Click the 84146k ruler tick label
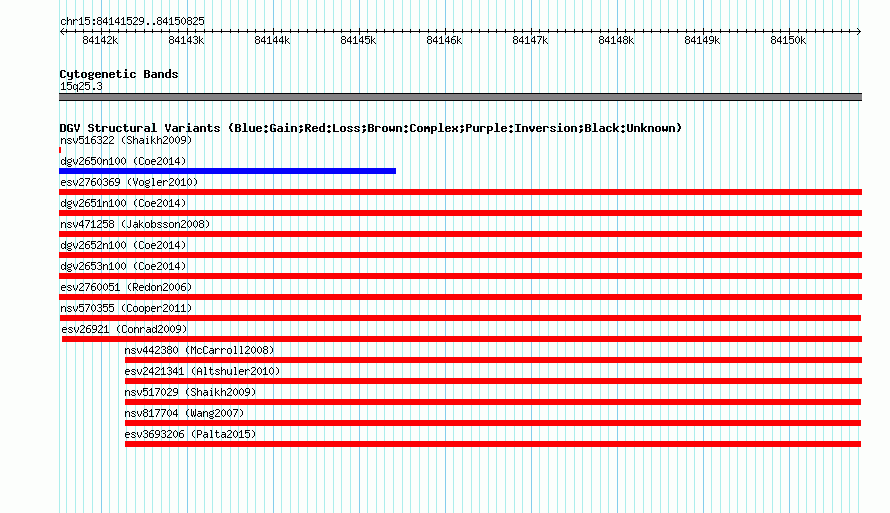The image size is (890, 513). pyautogui.click(x=444, y=40)
